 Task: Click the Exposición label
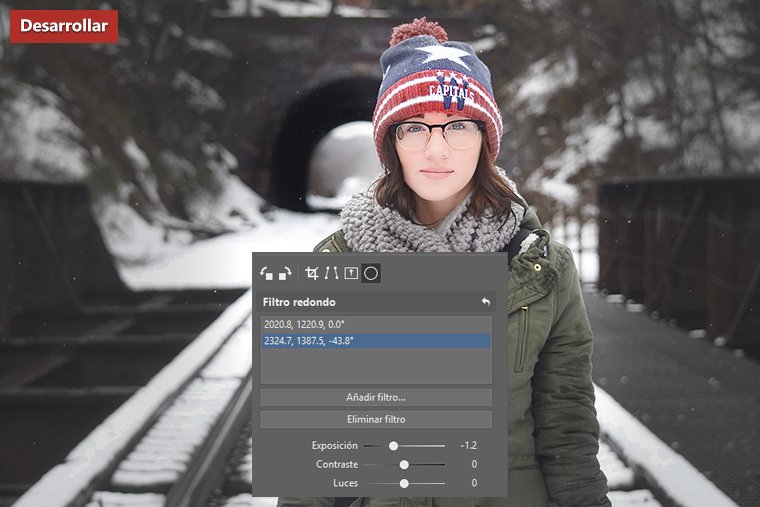[334, 445]
